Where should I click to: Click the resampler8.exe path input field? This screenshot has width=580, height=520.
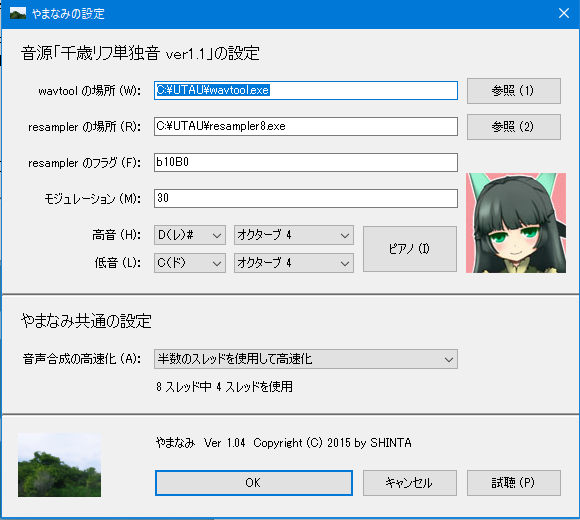(306, 126)
